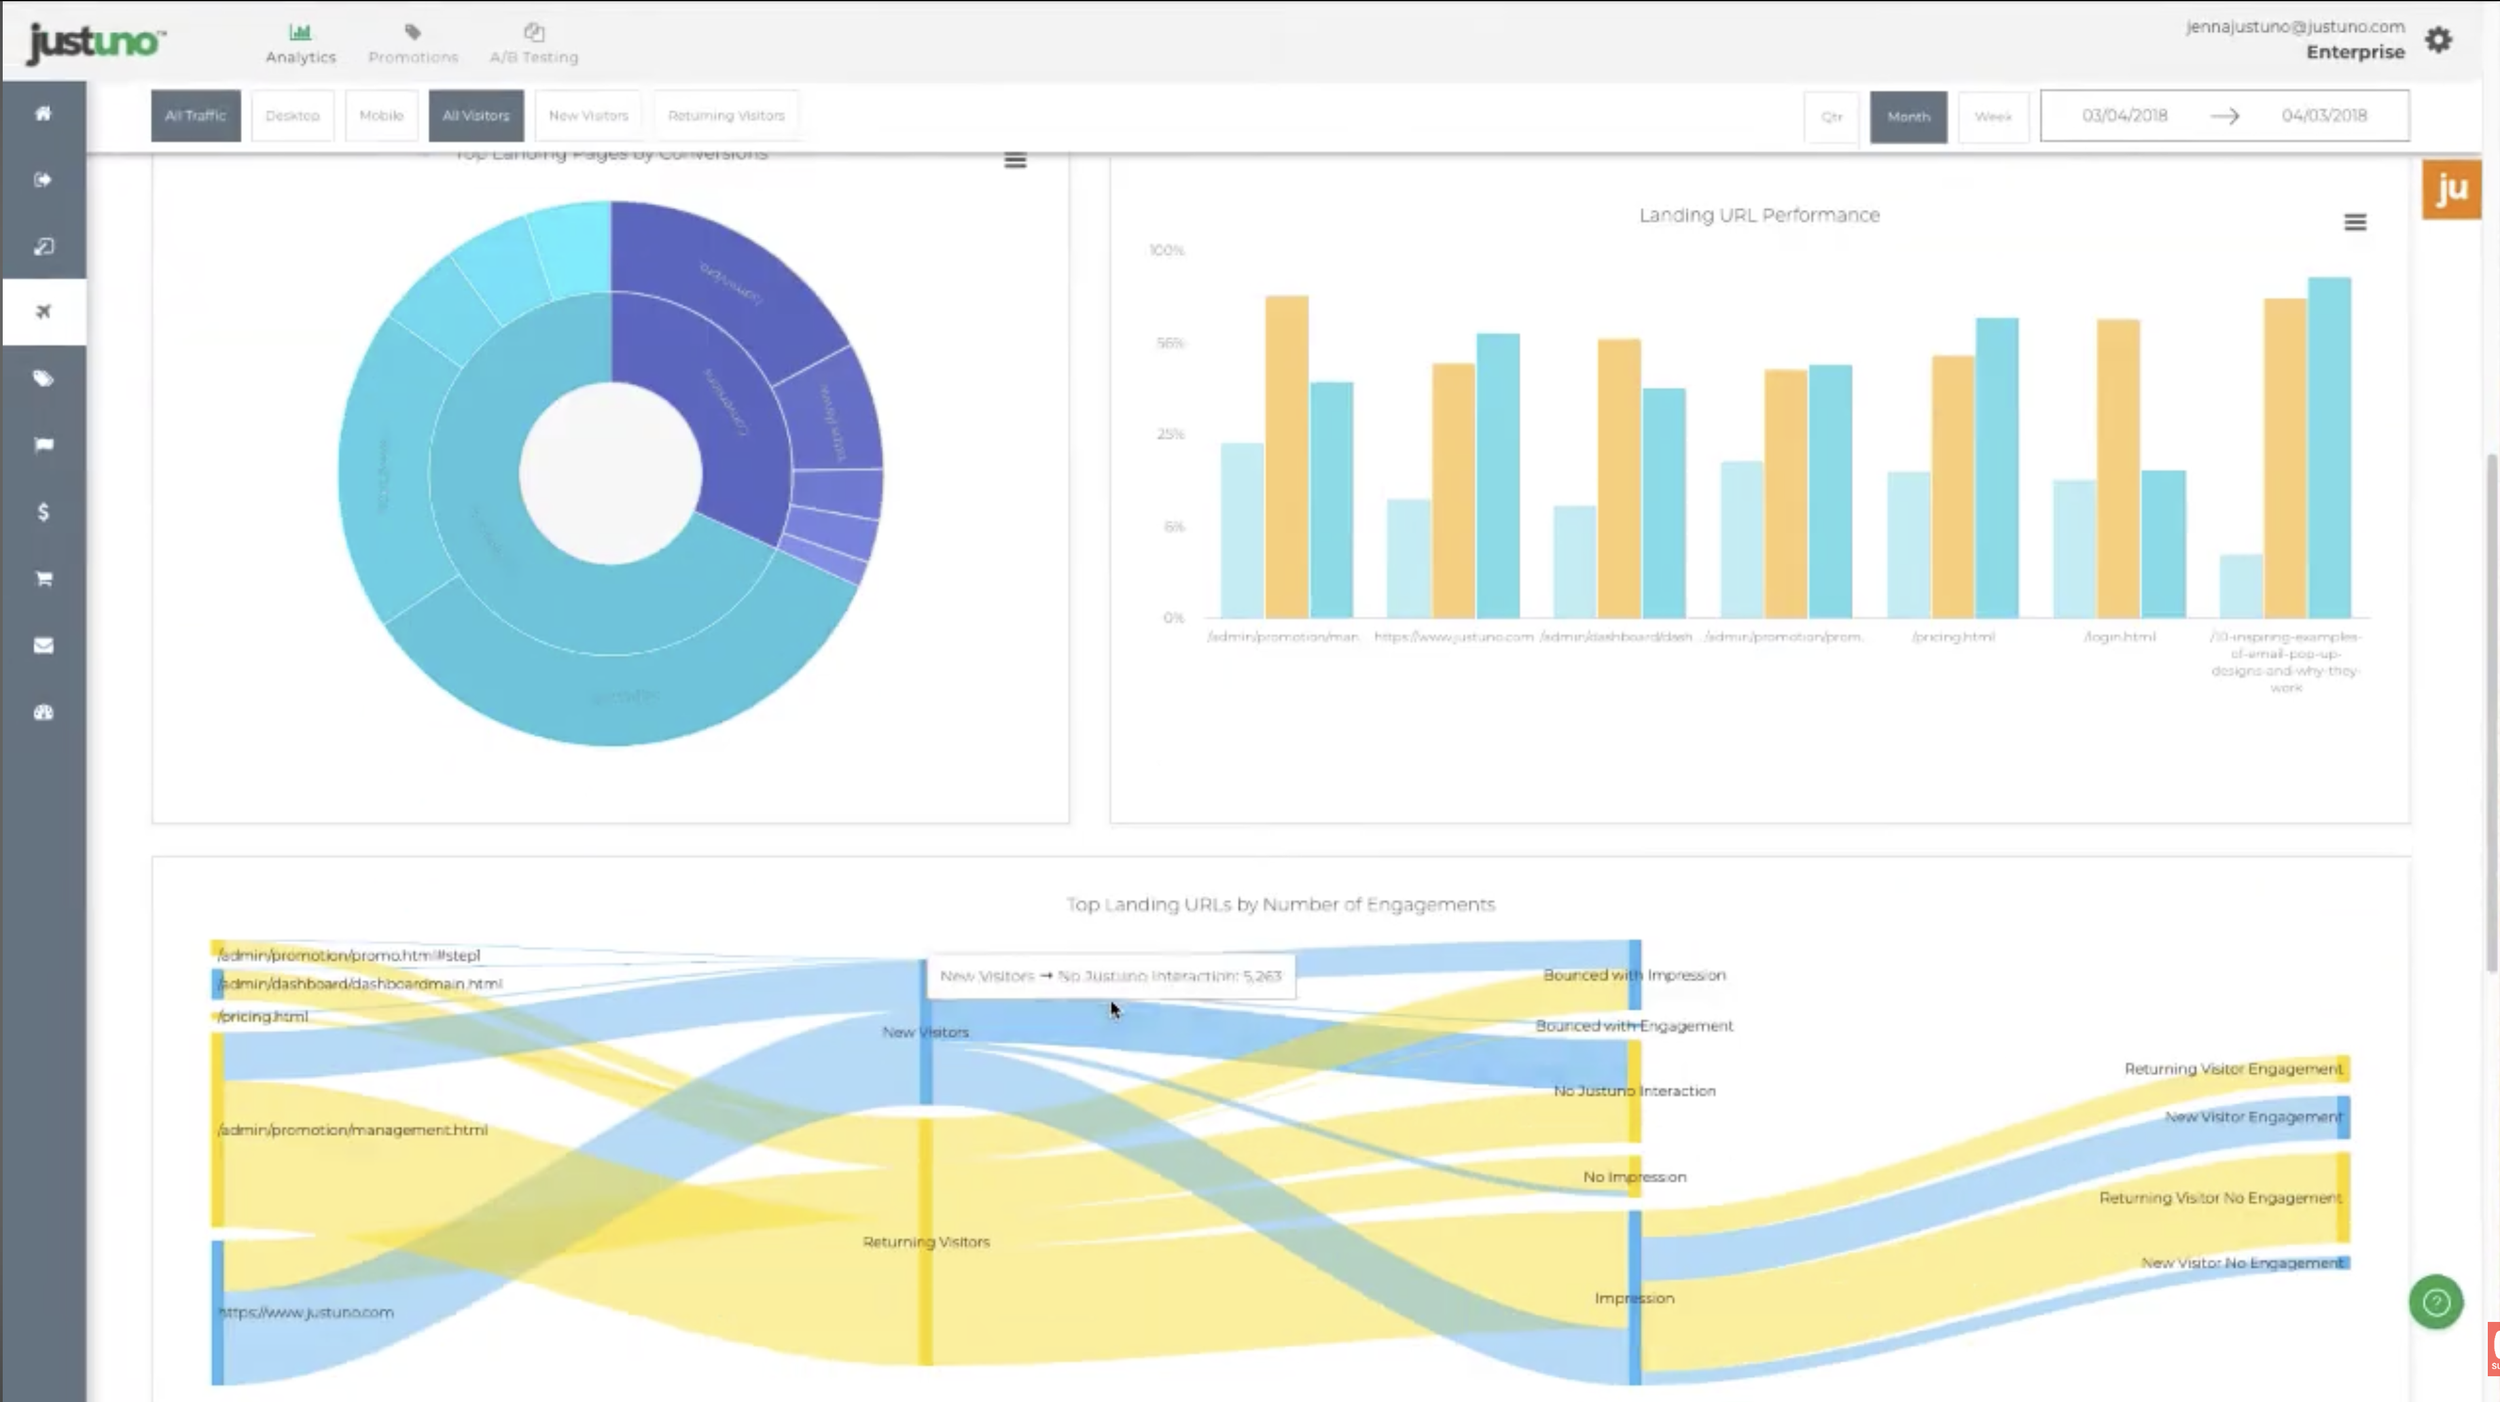This screenshot has height=1402, width=2500.
Task: Click Top Landing URLs by Number of Engagements
Action: [x=1280, y=905]
